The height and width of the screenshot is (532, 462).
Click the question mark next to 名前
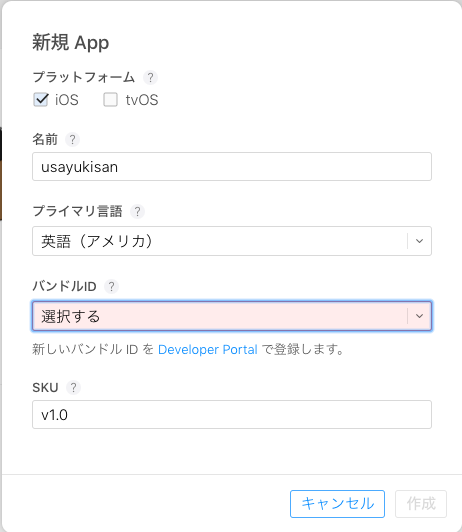[72, 139]
